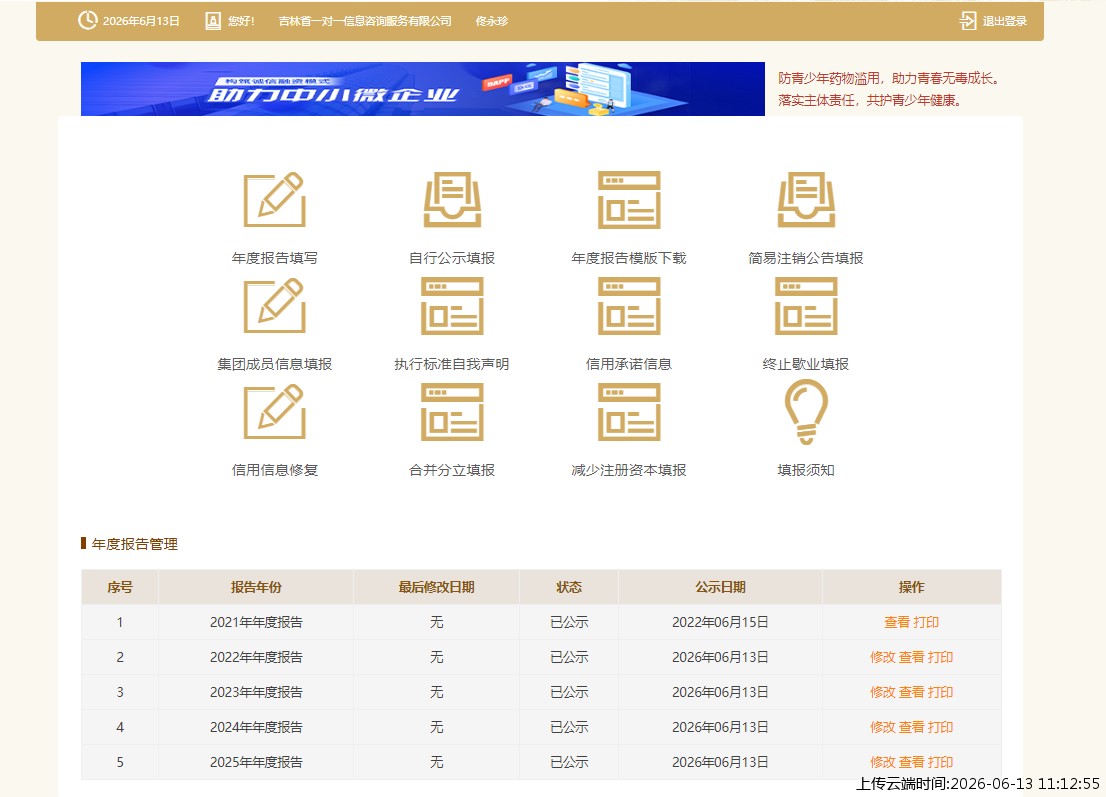
Task: Click 打印 for the 2021年年度报告
Action: tap(926, 622)
